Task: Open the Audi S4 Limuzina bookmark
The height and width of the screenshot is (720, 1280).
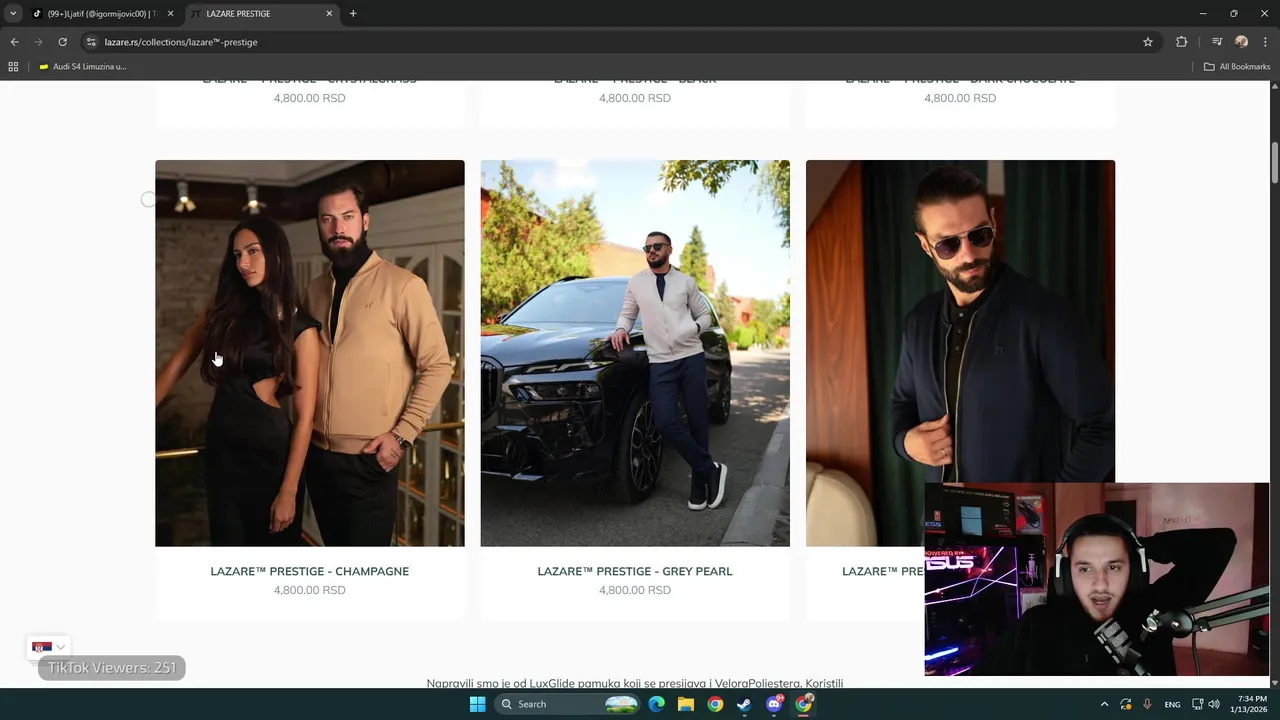Action: click(82, 67)
